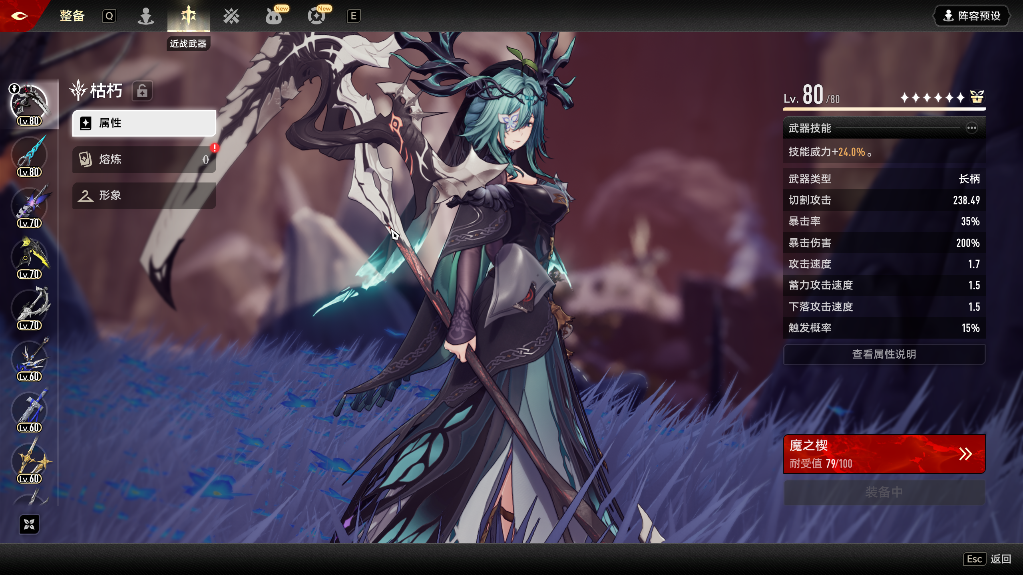
Task: Click the gift box icon beside the stars
Action: (977, 97)
